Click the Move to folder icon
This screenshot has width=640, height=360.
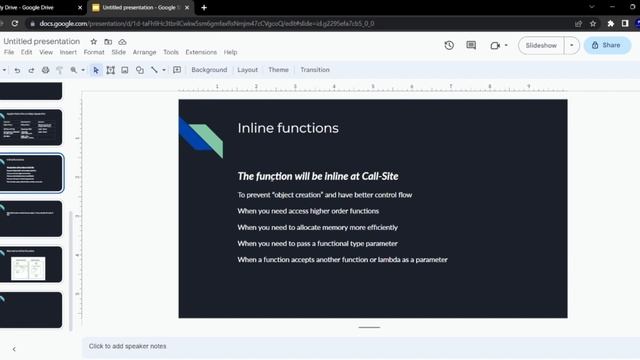pos(108,42)
